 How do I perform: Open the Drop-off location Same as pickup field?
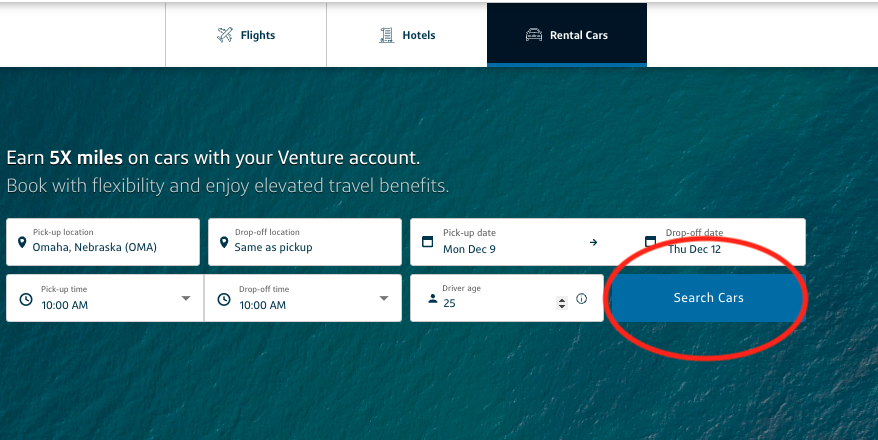point(305,242)
